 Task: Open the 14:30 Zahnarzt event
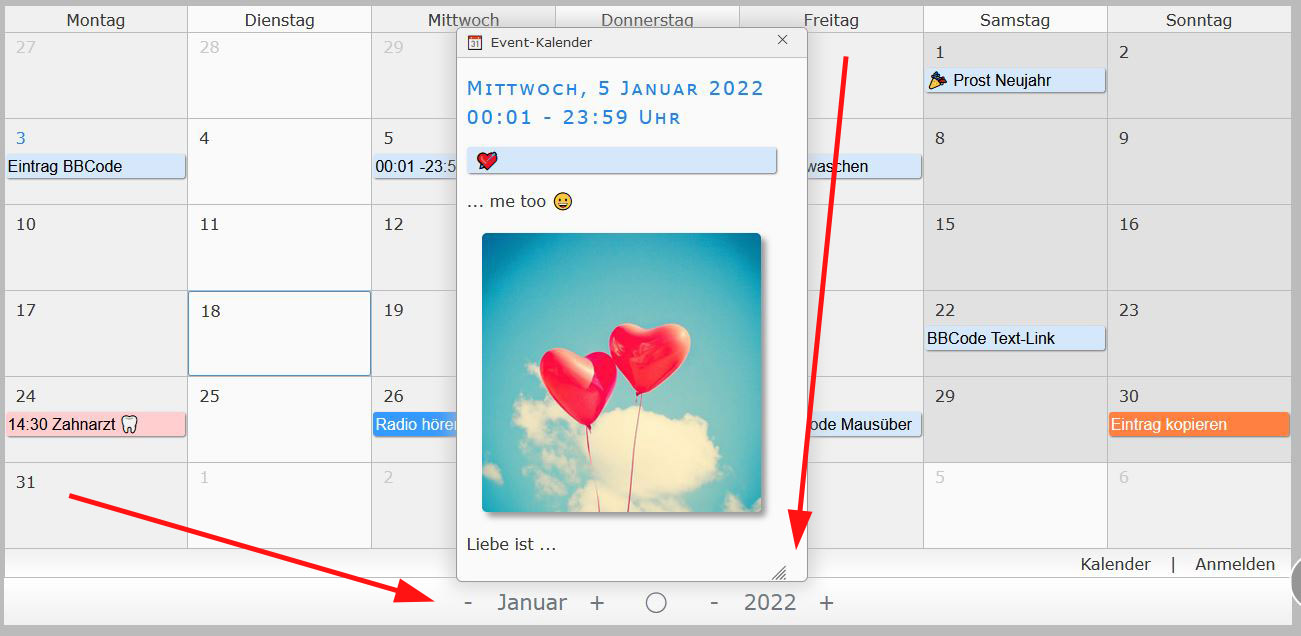(x=95, y=424)
